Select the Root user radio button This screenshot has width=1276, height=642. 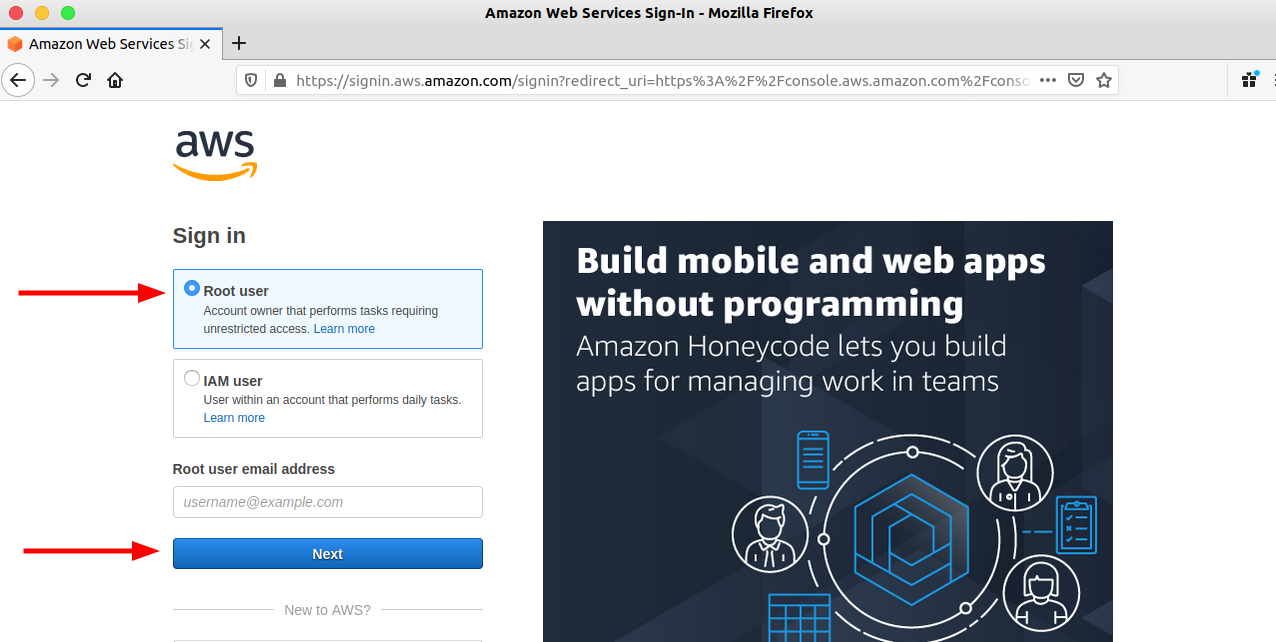191,288
